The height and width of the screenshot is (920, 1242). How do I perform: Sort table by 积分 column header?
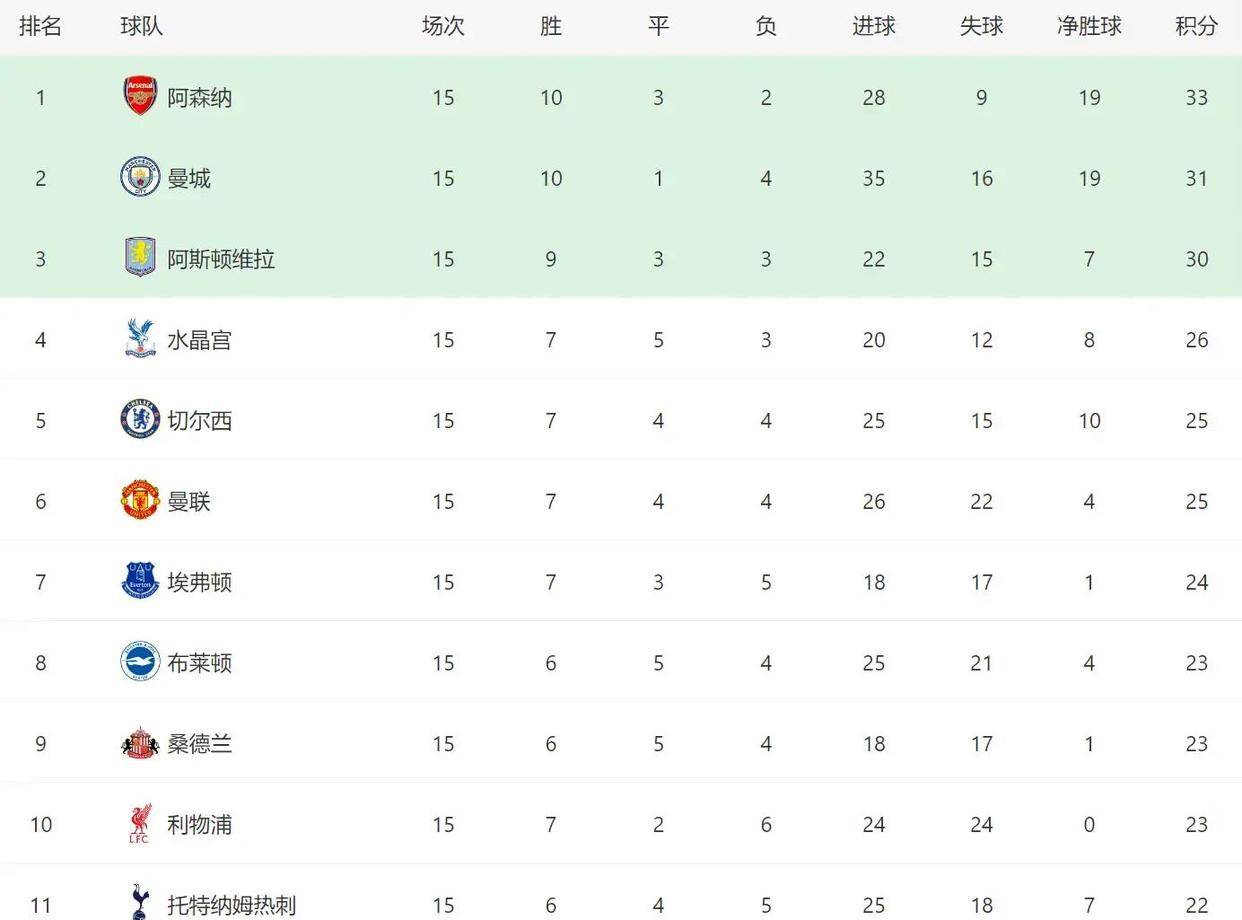[x=1196, y=27]
